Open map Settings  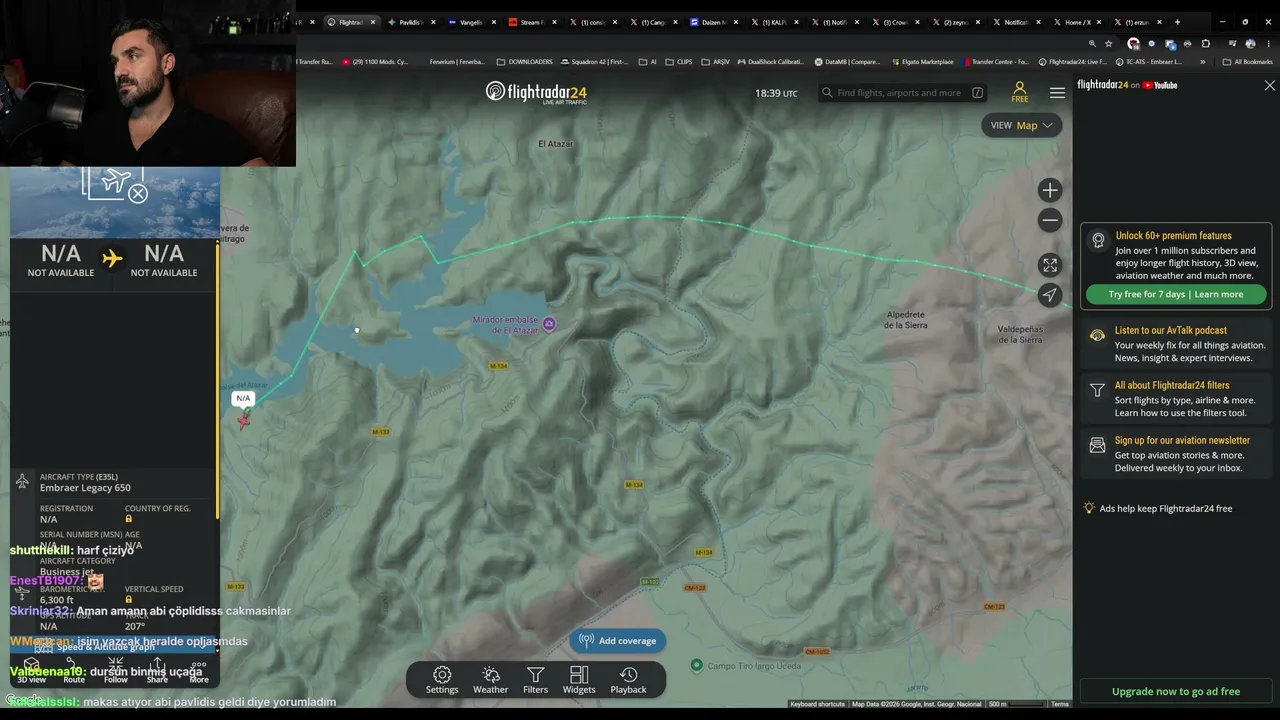pyautogui.click(x=442, y=680)
